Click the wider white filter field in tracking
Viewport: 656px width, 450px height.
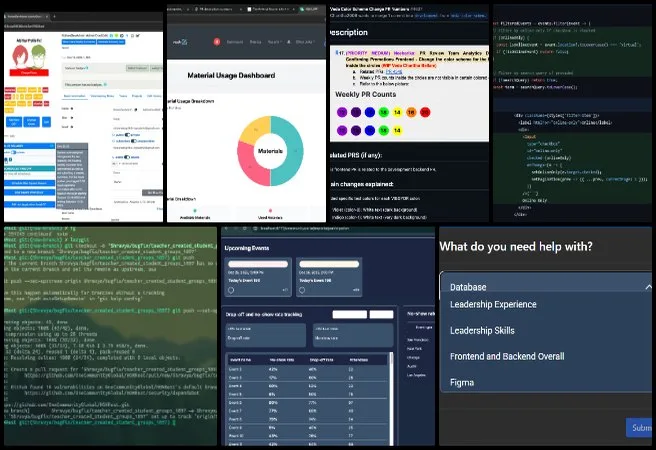(x=350, y=314)
